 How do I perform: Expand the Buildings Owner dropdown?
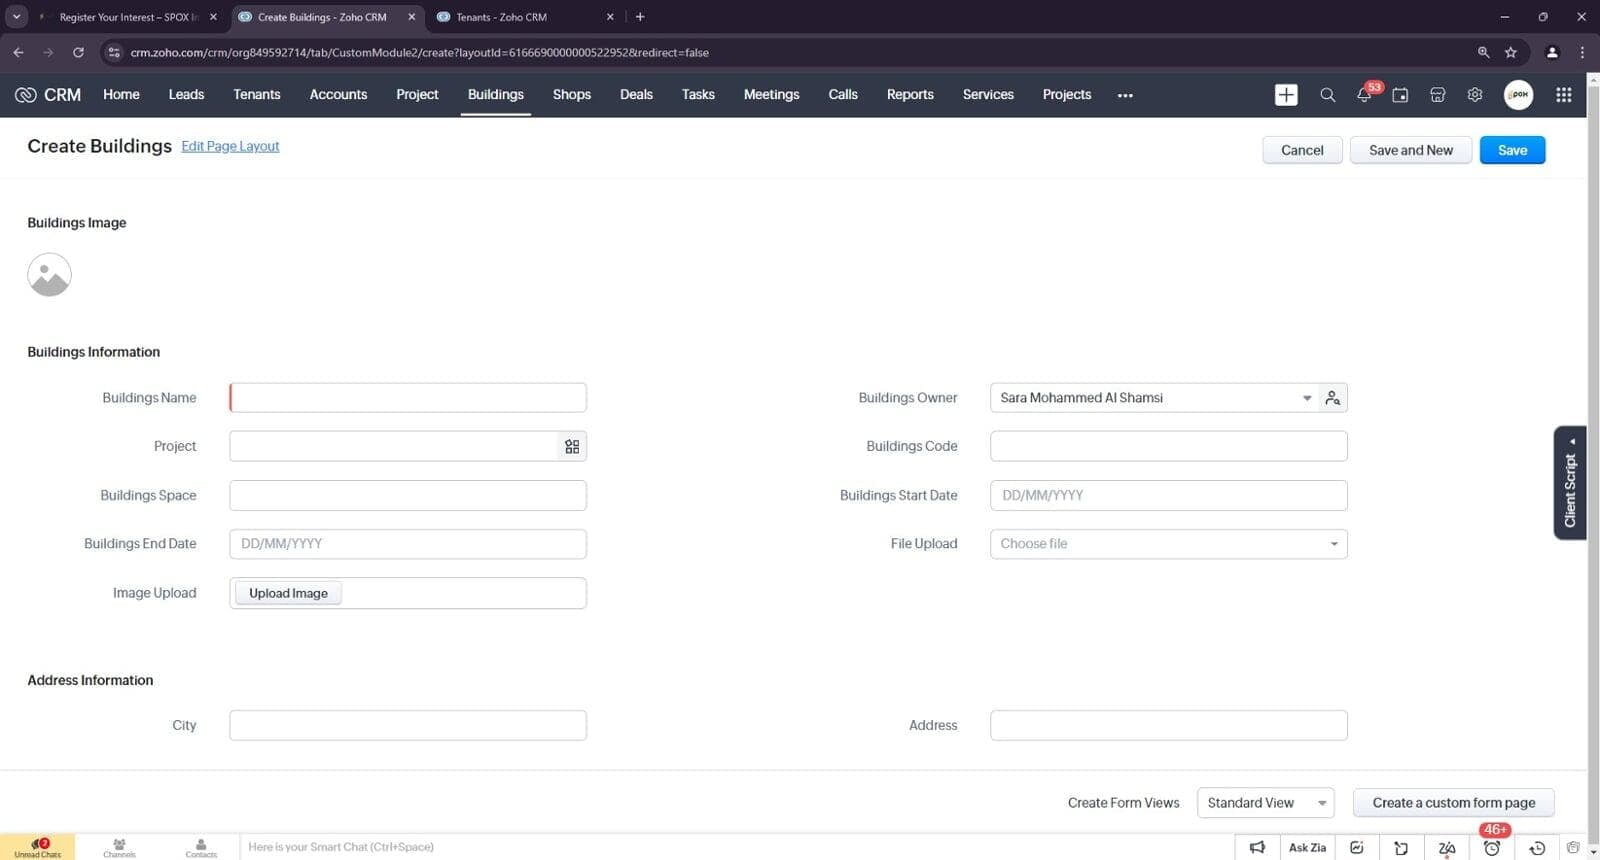[1306, 398]
